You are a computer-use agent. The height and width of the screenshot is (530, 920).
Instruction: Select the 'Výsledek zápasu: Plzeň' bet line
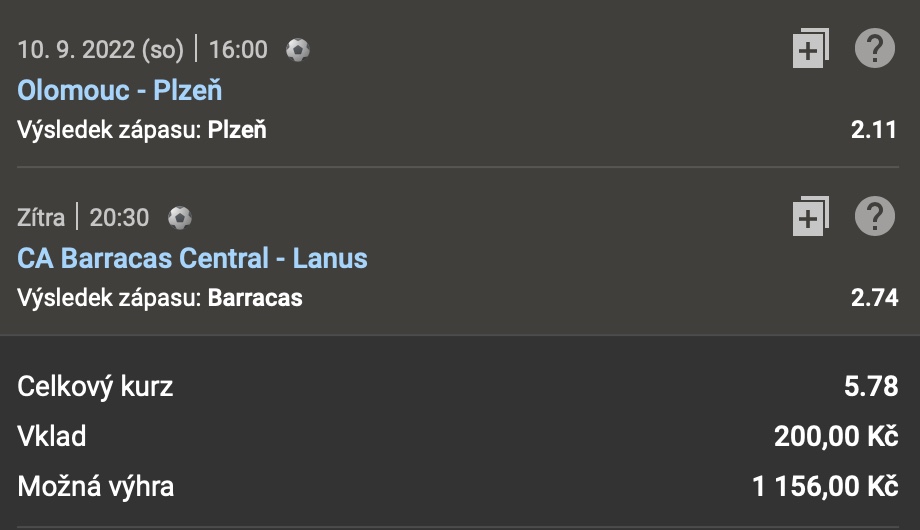click(142, 129)
